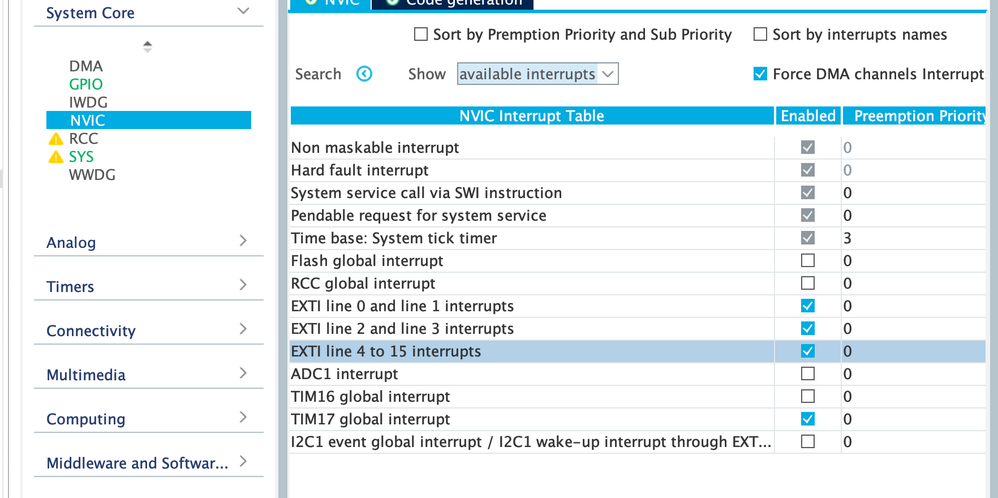Switch to the Code generation tab
This screenshot has height=498, width=998.
point(453,3)
